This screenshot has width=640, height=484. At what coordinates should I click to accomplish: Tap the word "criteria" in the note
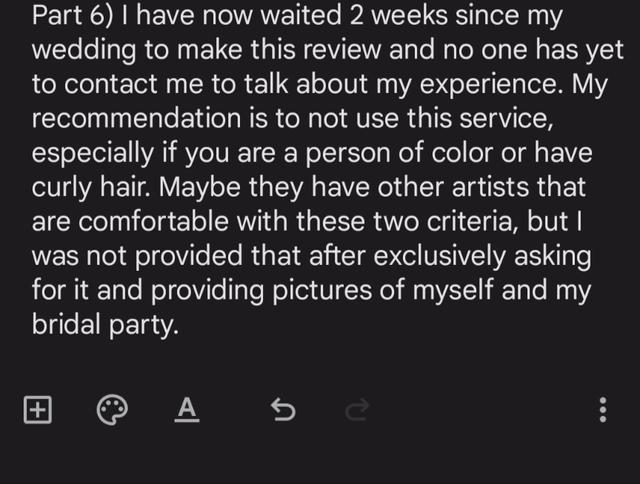pyautogui.click(x=471, y=222)
